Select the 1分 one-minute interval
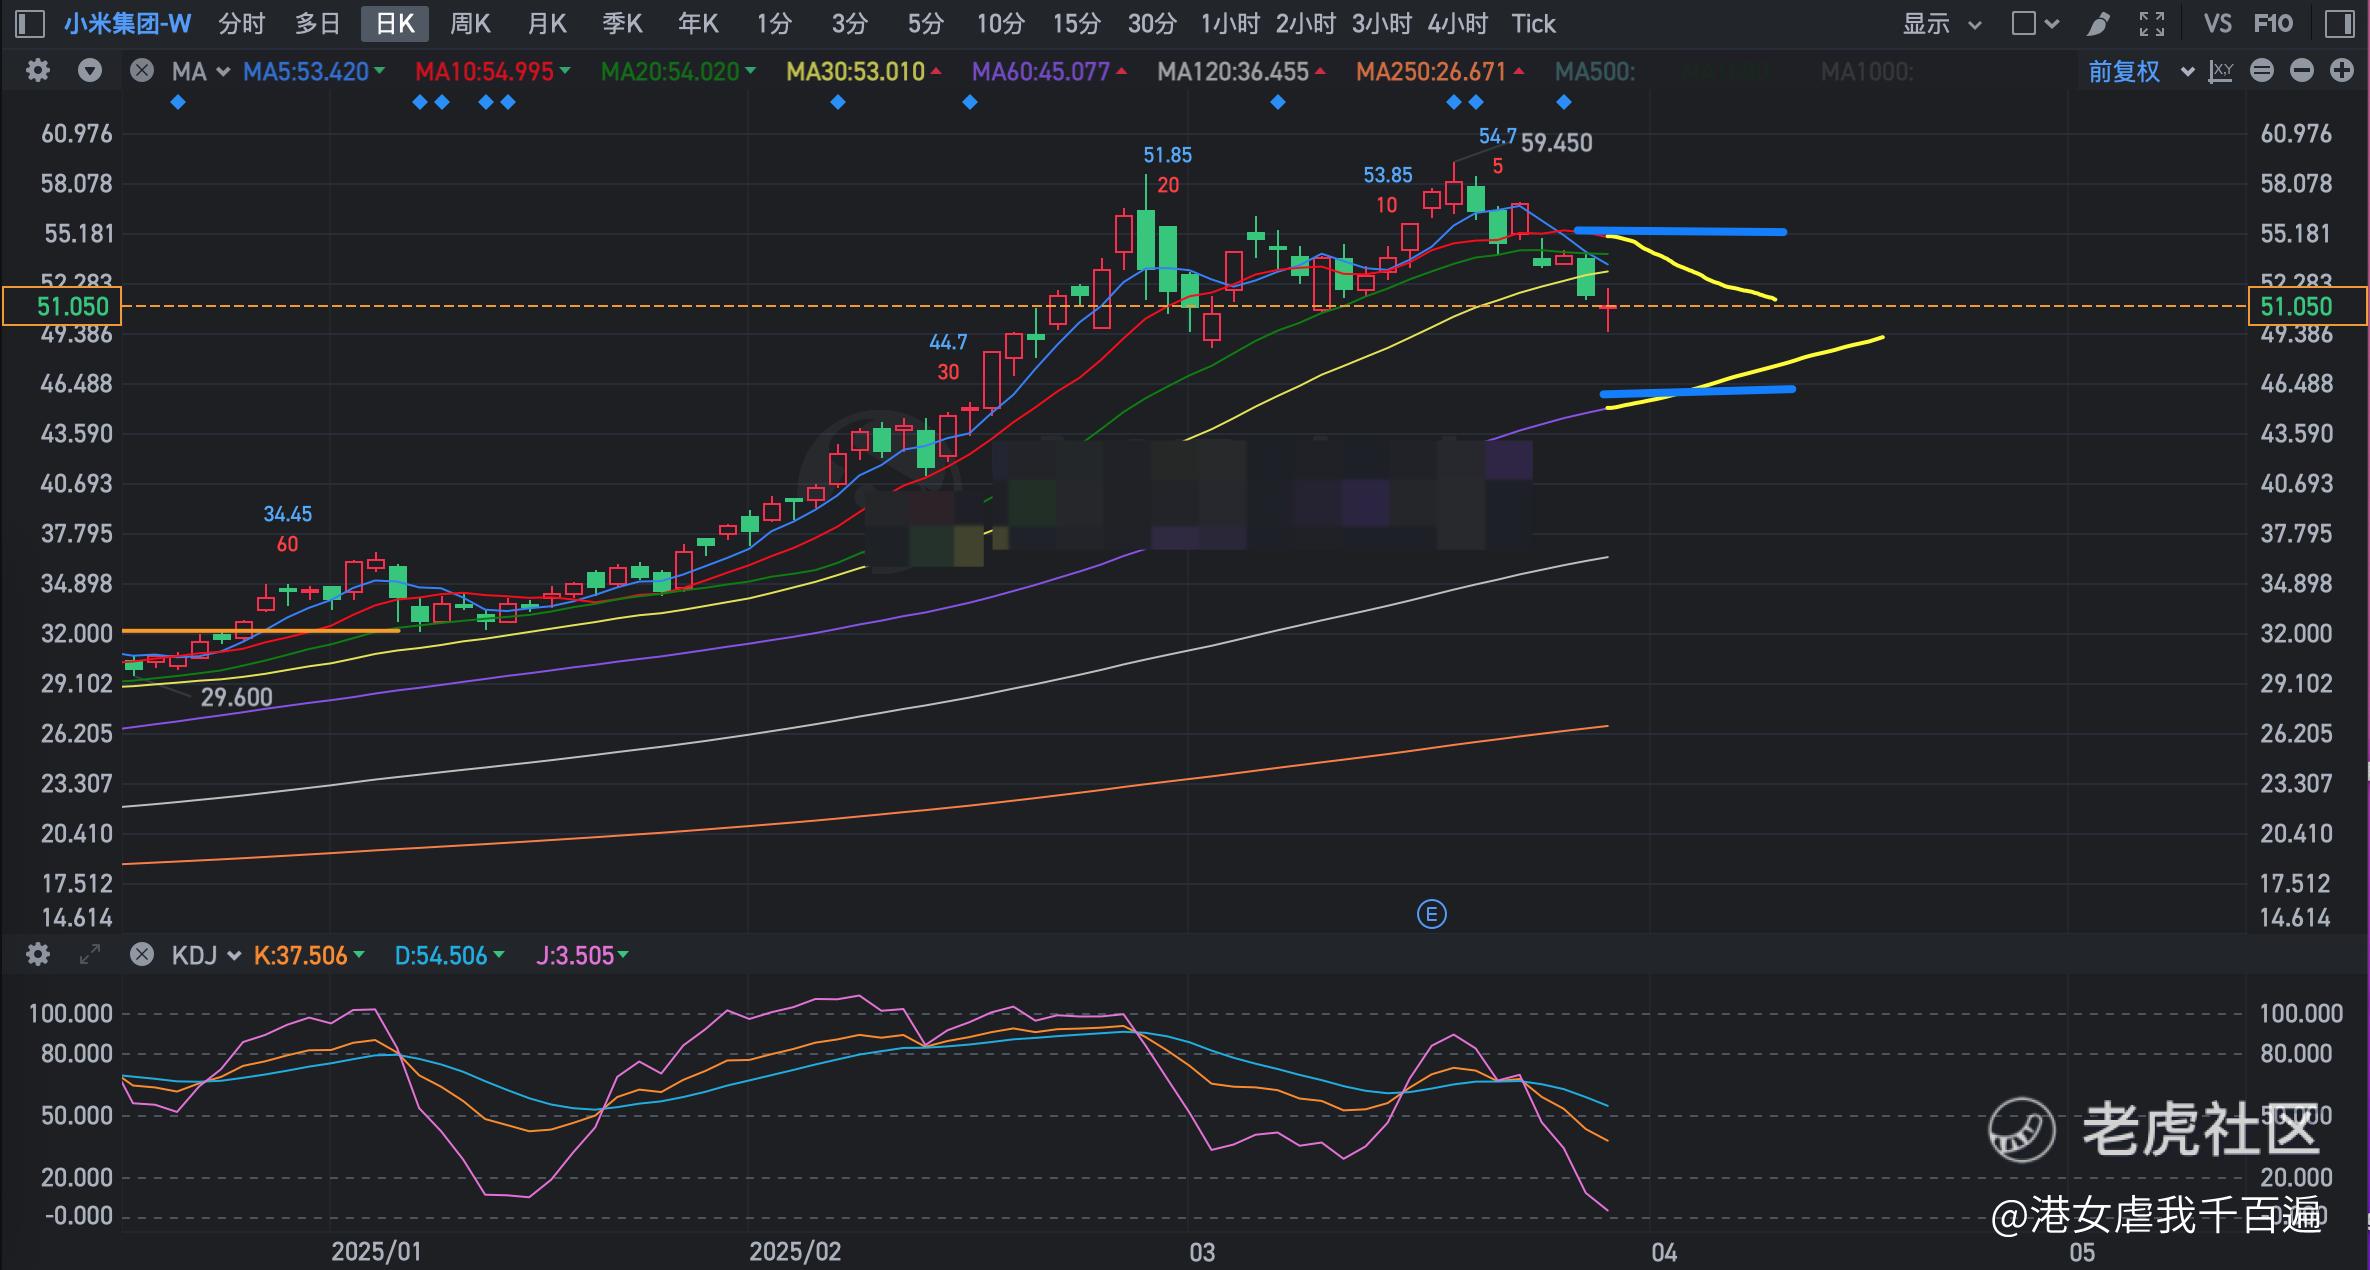This screenshot has width=2370, height=1270. tap(774, 24)
